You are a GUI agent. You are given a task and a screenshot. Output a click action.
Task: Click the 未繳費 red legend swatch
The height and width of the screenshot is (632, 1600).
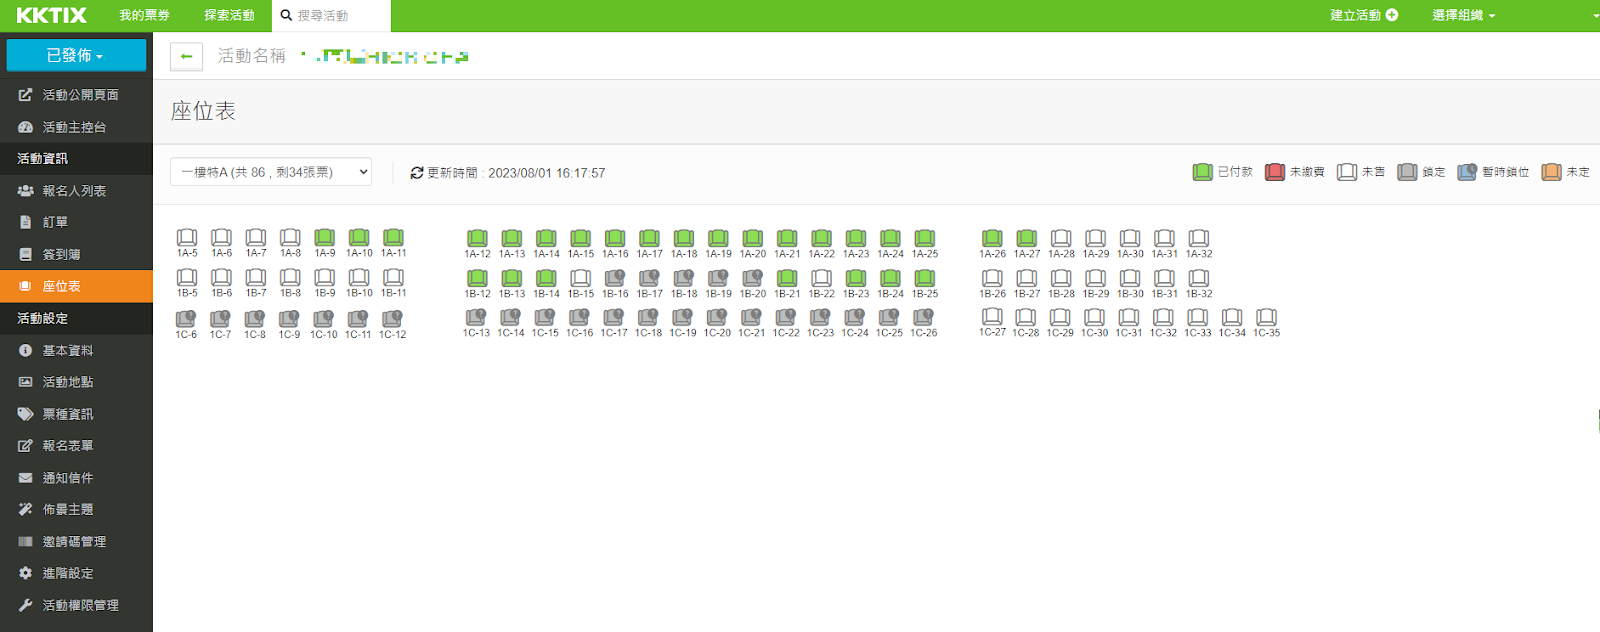(1275, 172)
